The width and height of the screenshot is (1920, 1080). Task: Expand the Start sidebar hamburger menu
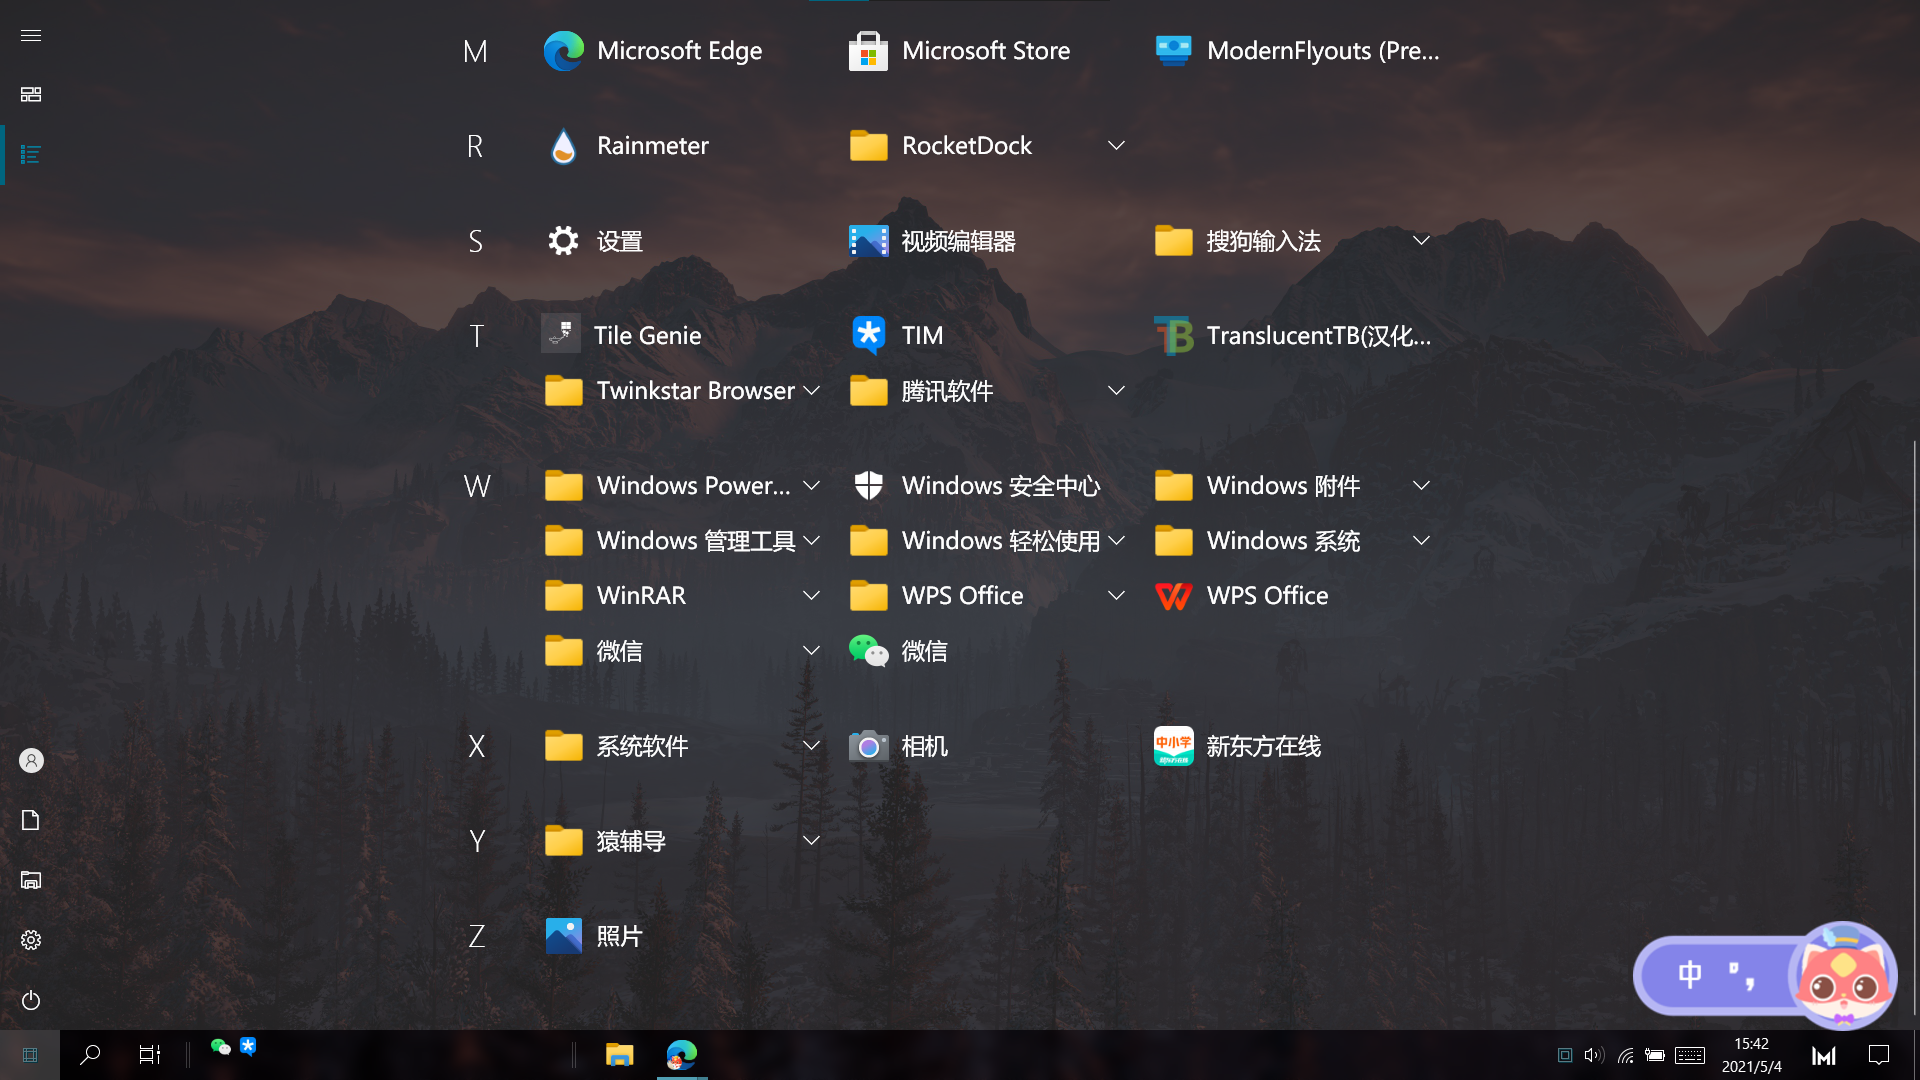click(31, 35)
